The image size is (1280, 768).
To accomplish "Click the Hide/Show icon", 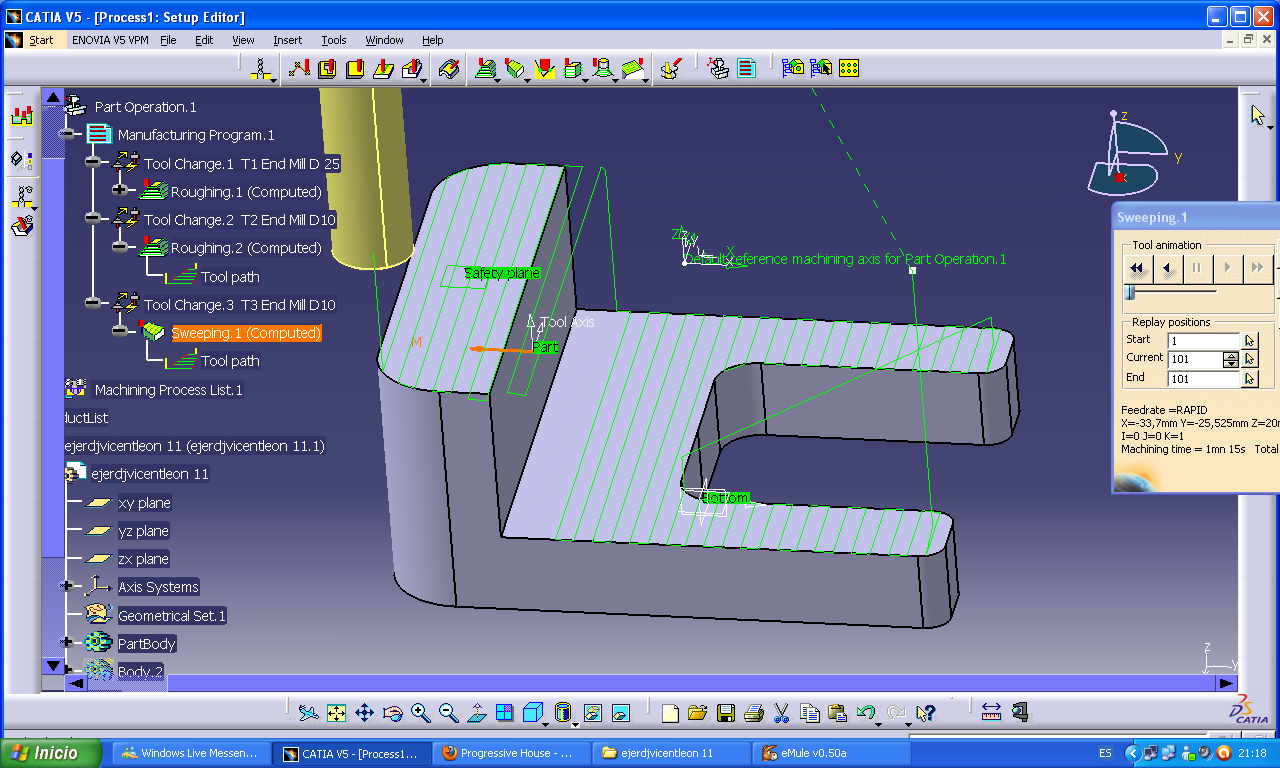I will (x=592, y=713).
